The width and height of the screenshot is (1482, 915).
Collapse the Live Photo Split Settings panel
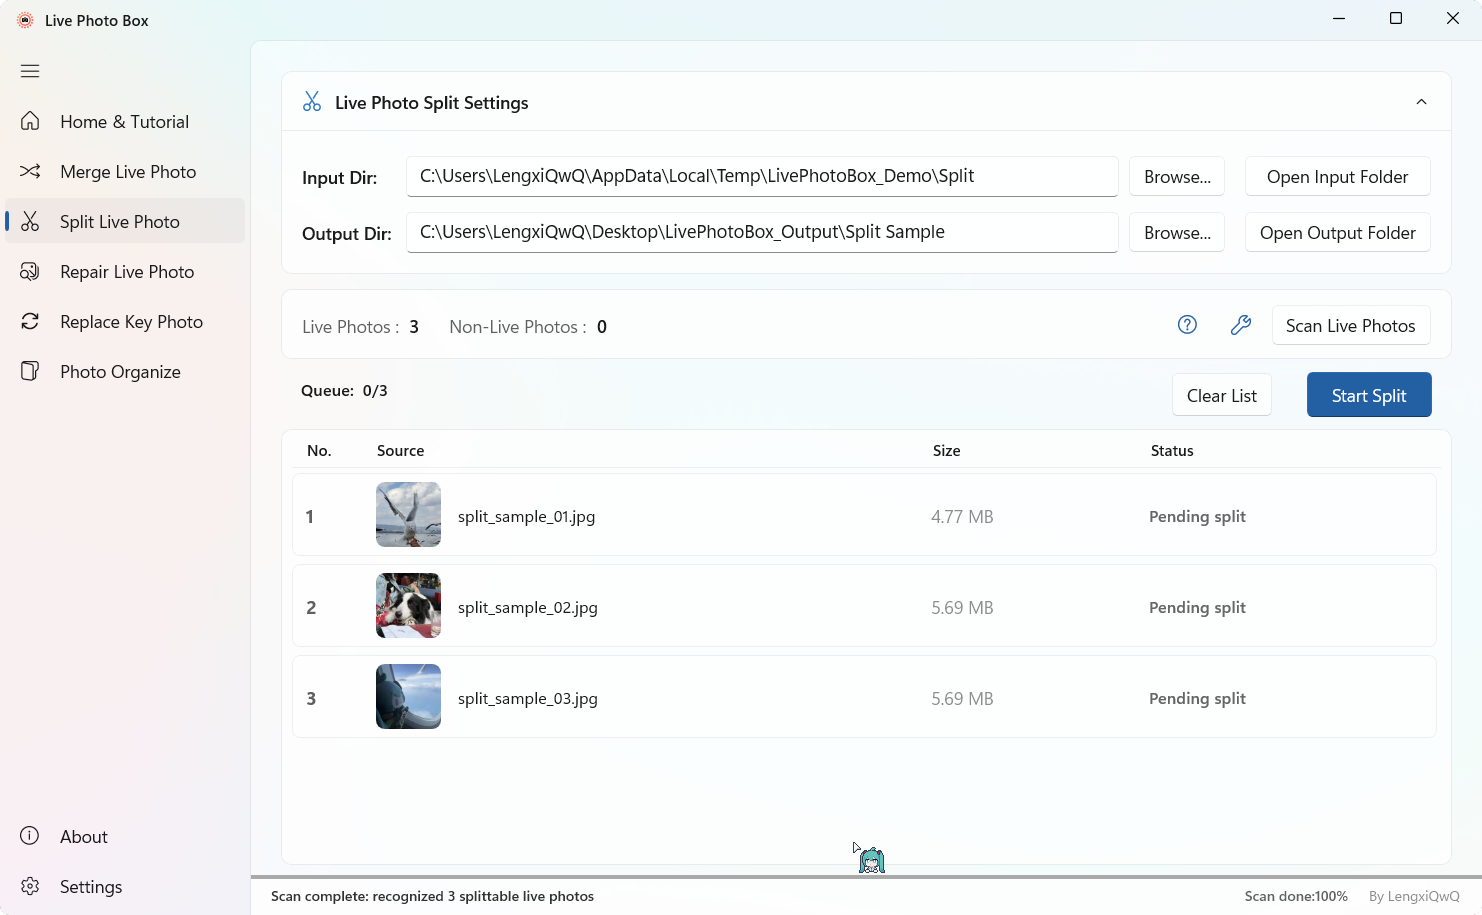coord(1421,102)
